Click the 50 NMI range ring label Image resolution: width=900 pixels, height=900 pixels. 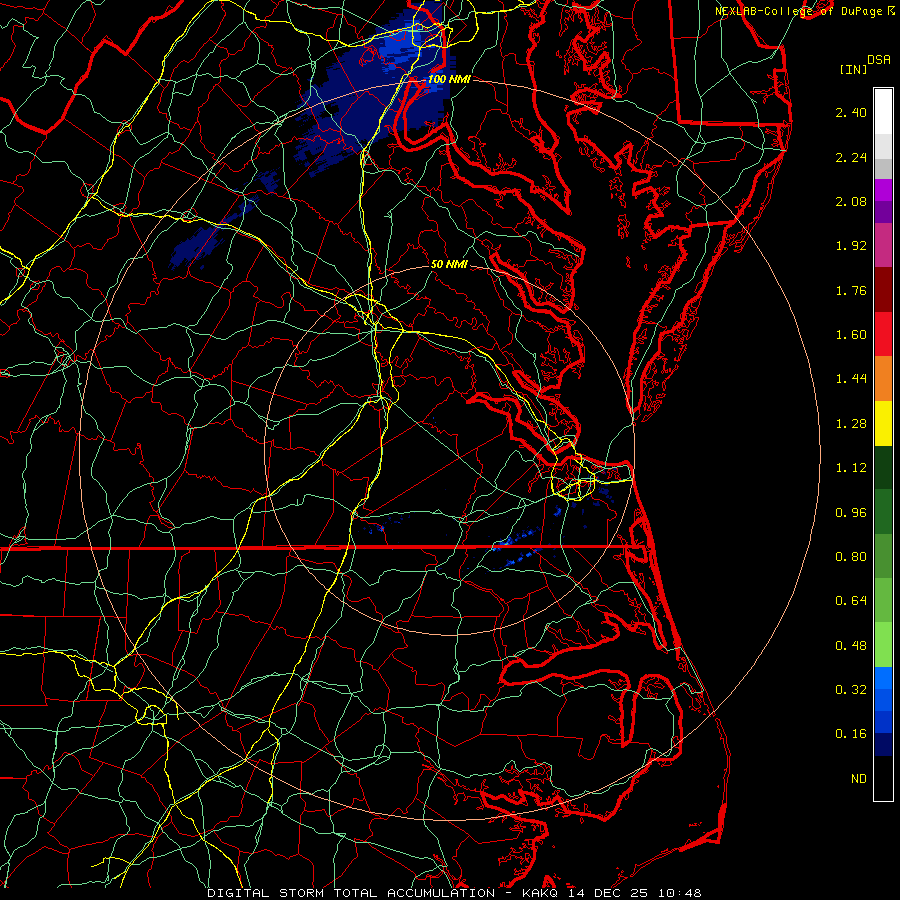(x=449, y=264)
